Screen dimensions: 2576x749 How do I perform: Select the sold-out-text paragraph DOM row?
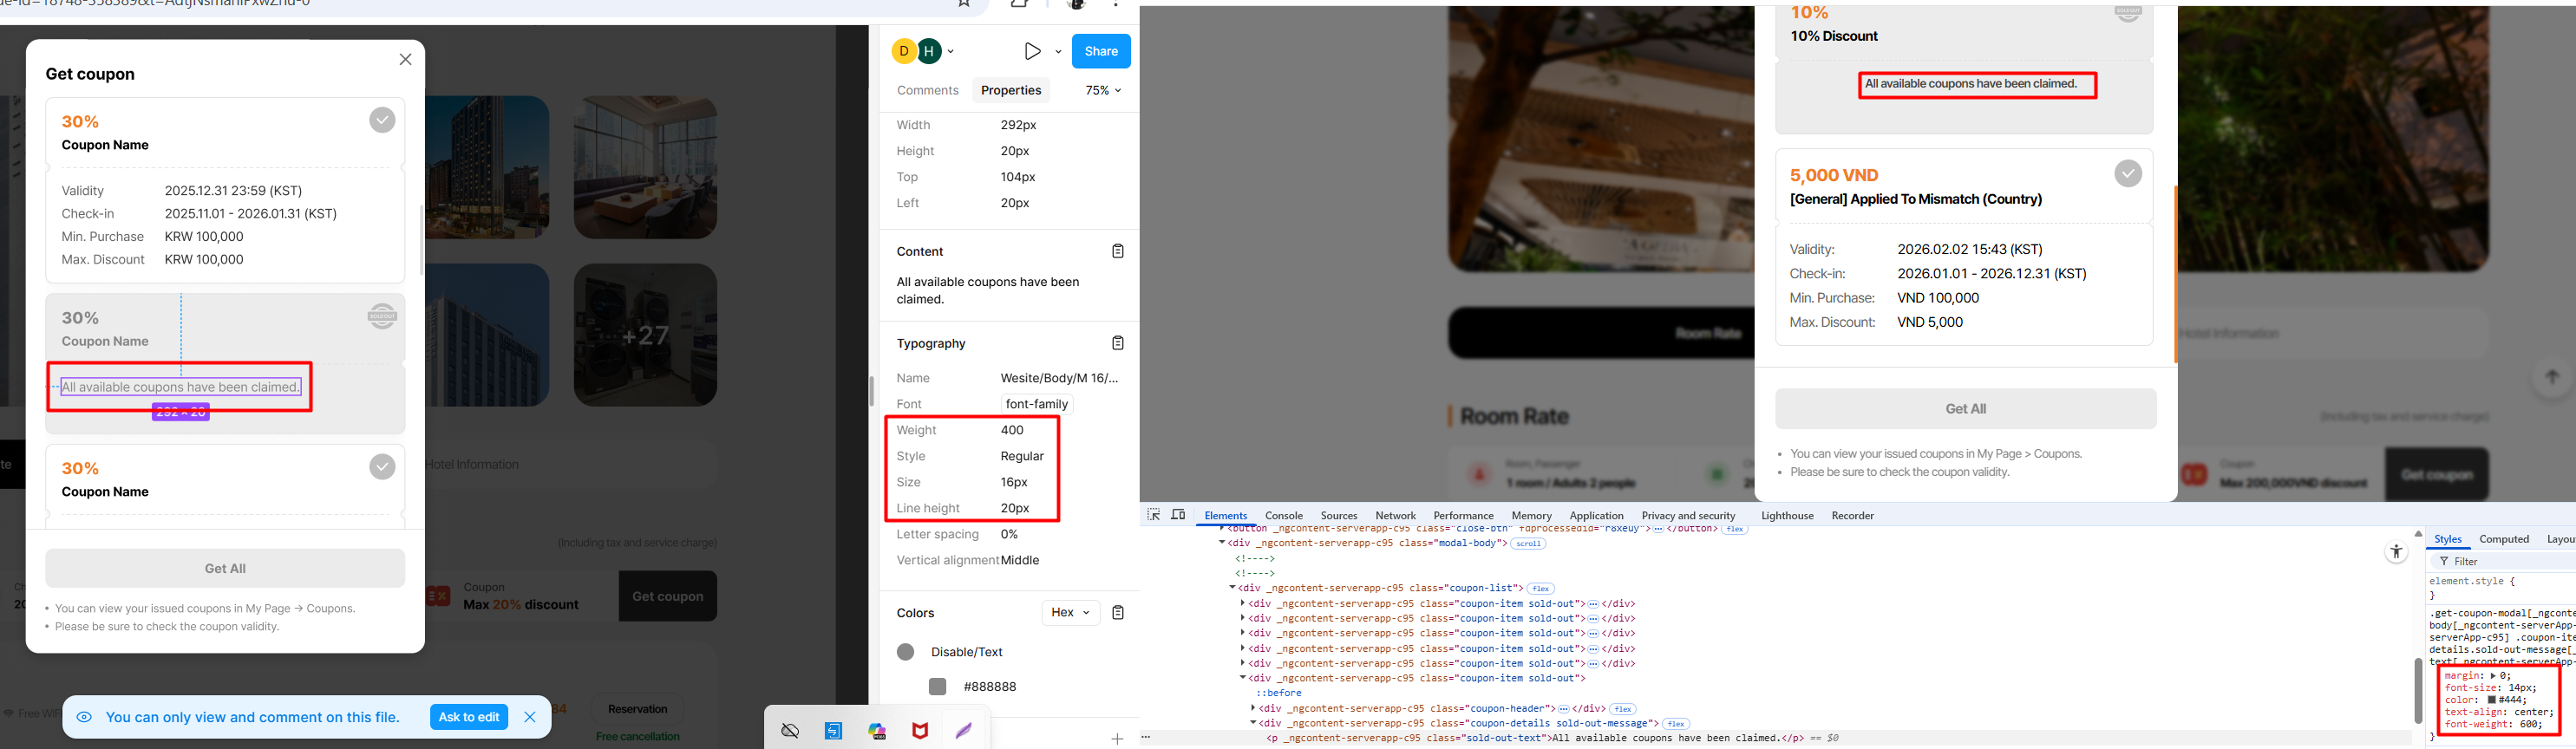[1552, 739]
